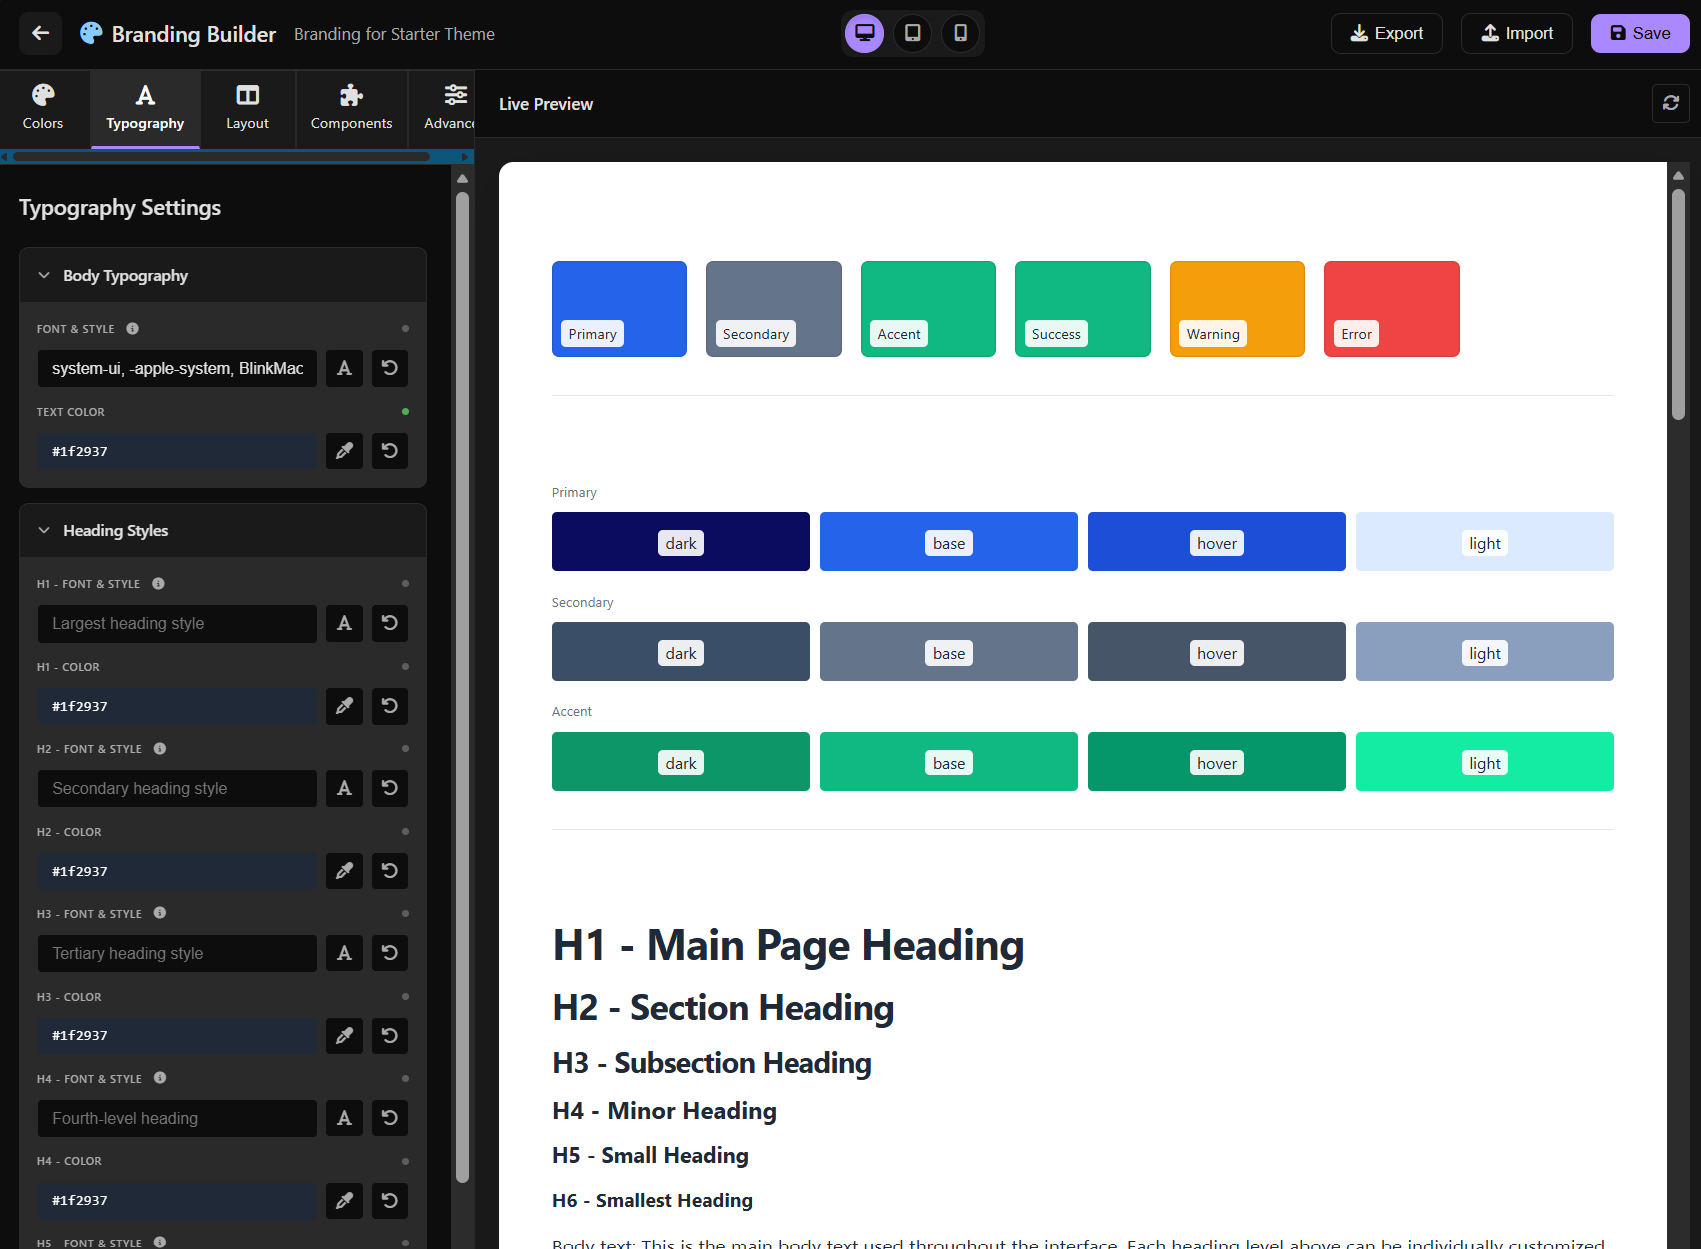Open eyedropper for body text color
This screenshot has height=1249, width=1701.
[344, 451]
